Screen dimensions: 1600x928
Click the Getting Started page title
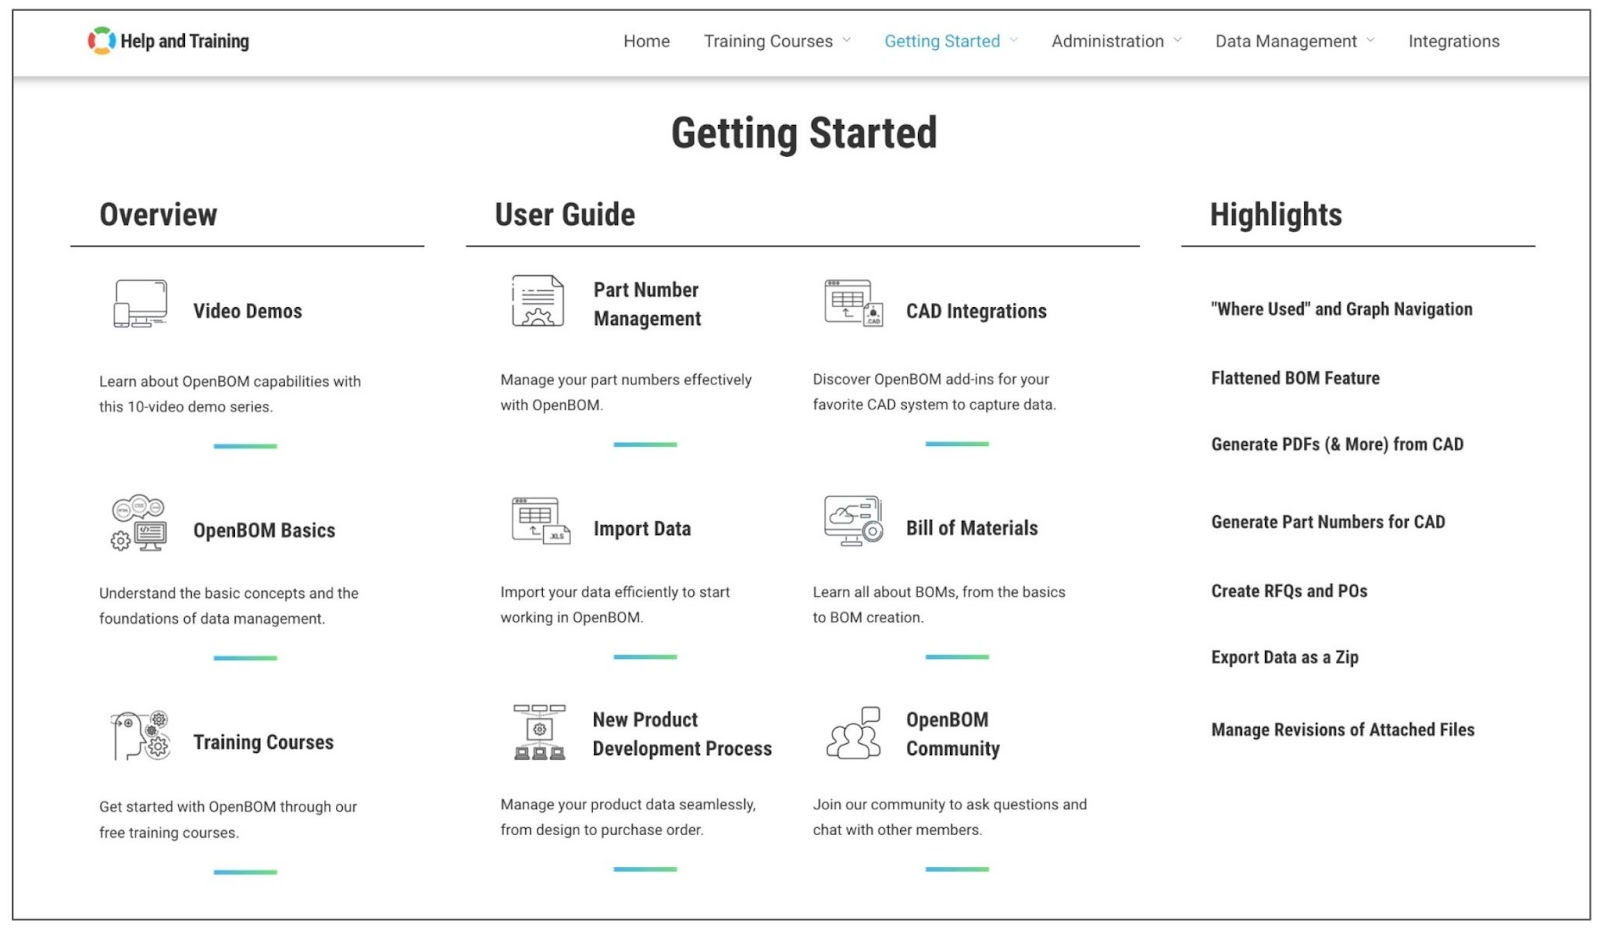coord(804,133)
